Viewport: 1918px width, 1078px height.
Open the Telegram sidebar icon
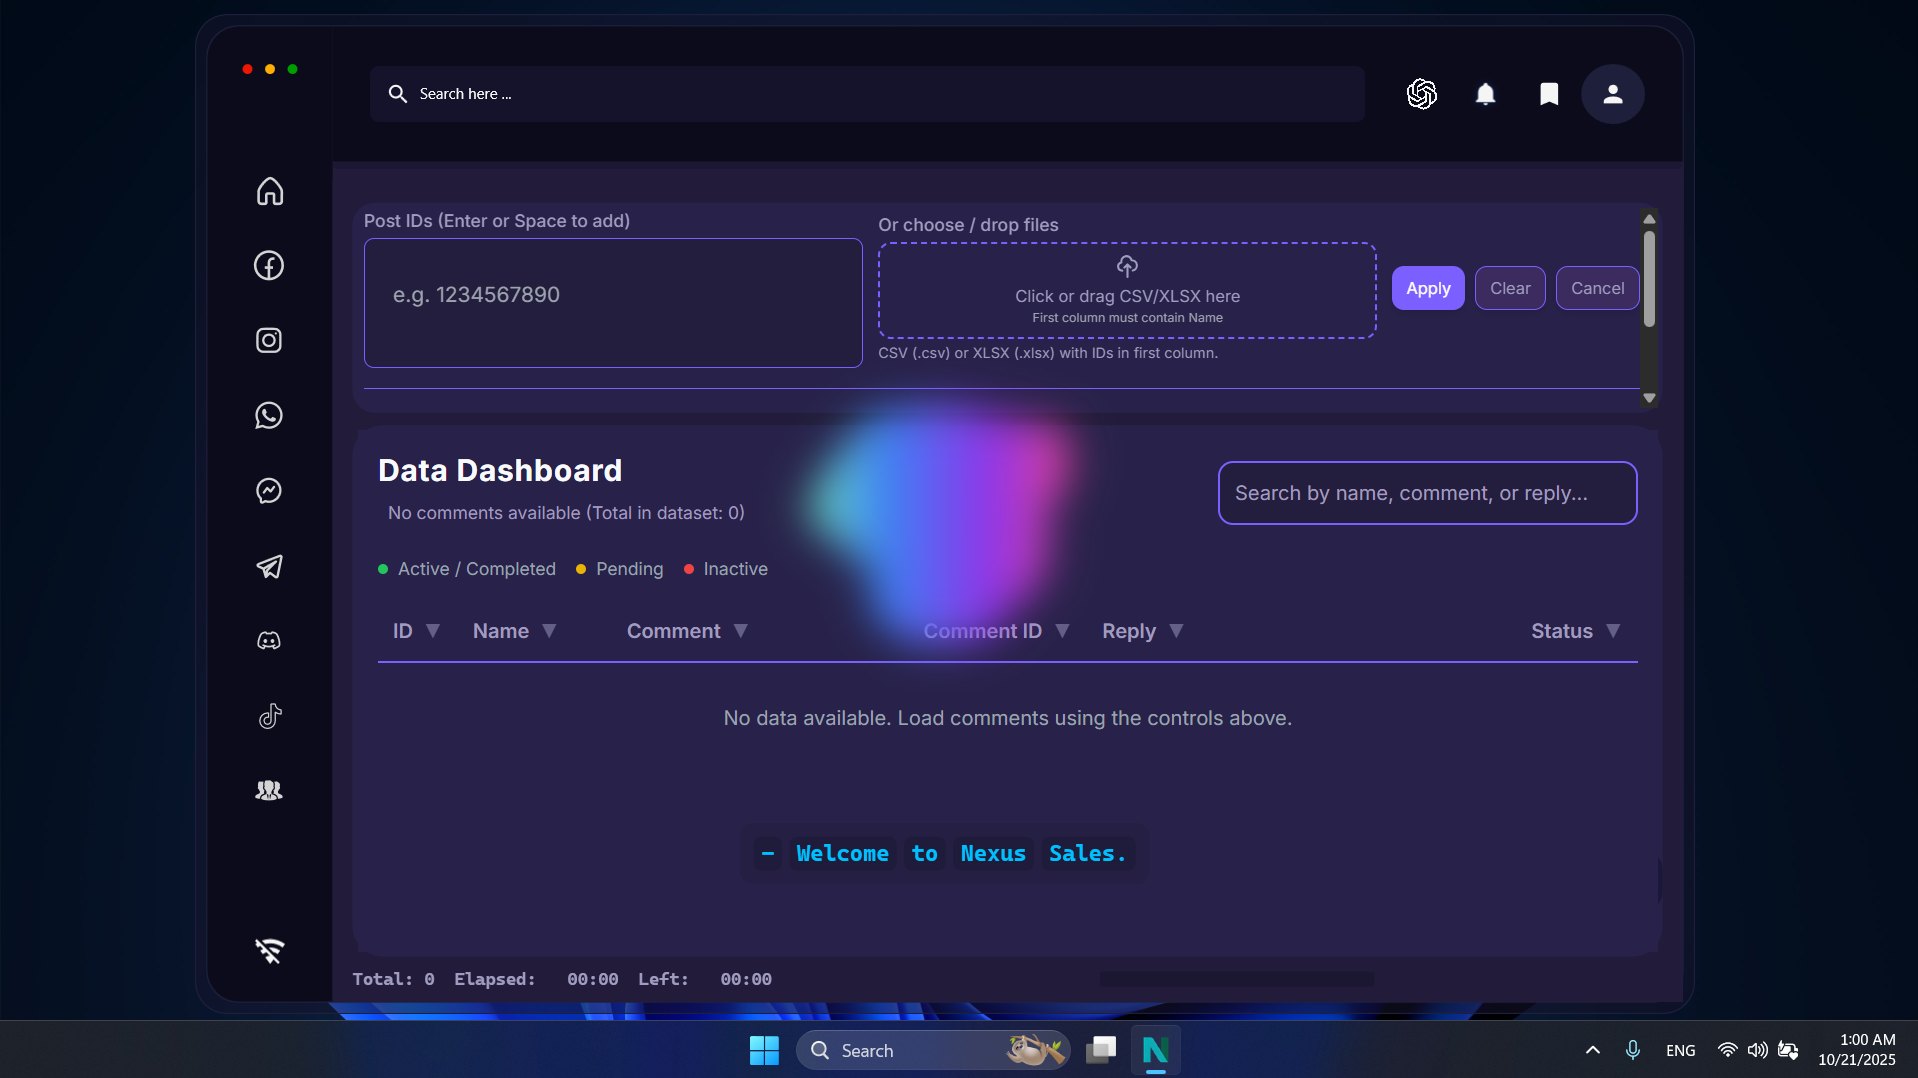tap(268, 567)
